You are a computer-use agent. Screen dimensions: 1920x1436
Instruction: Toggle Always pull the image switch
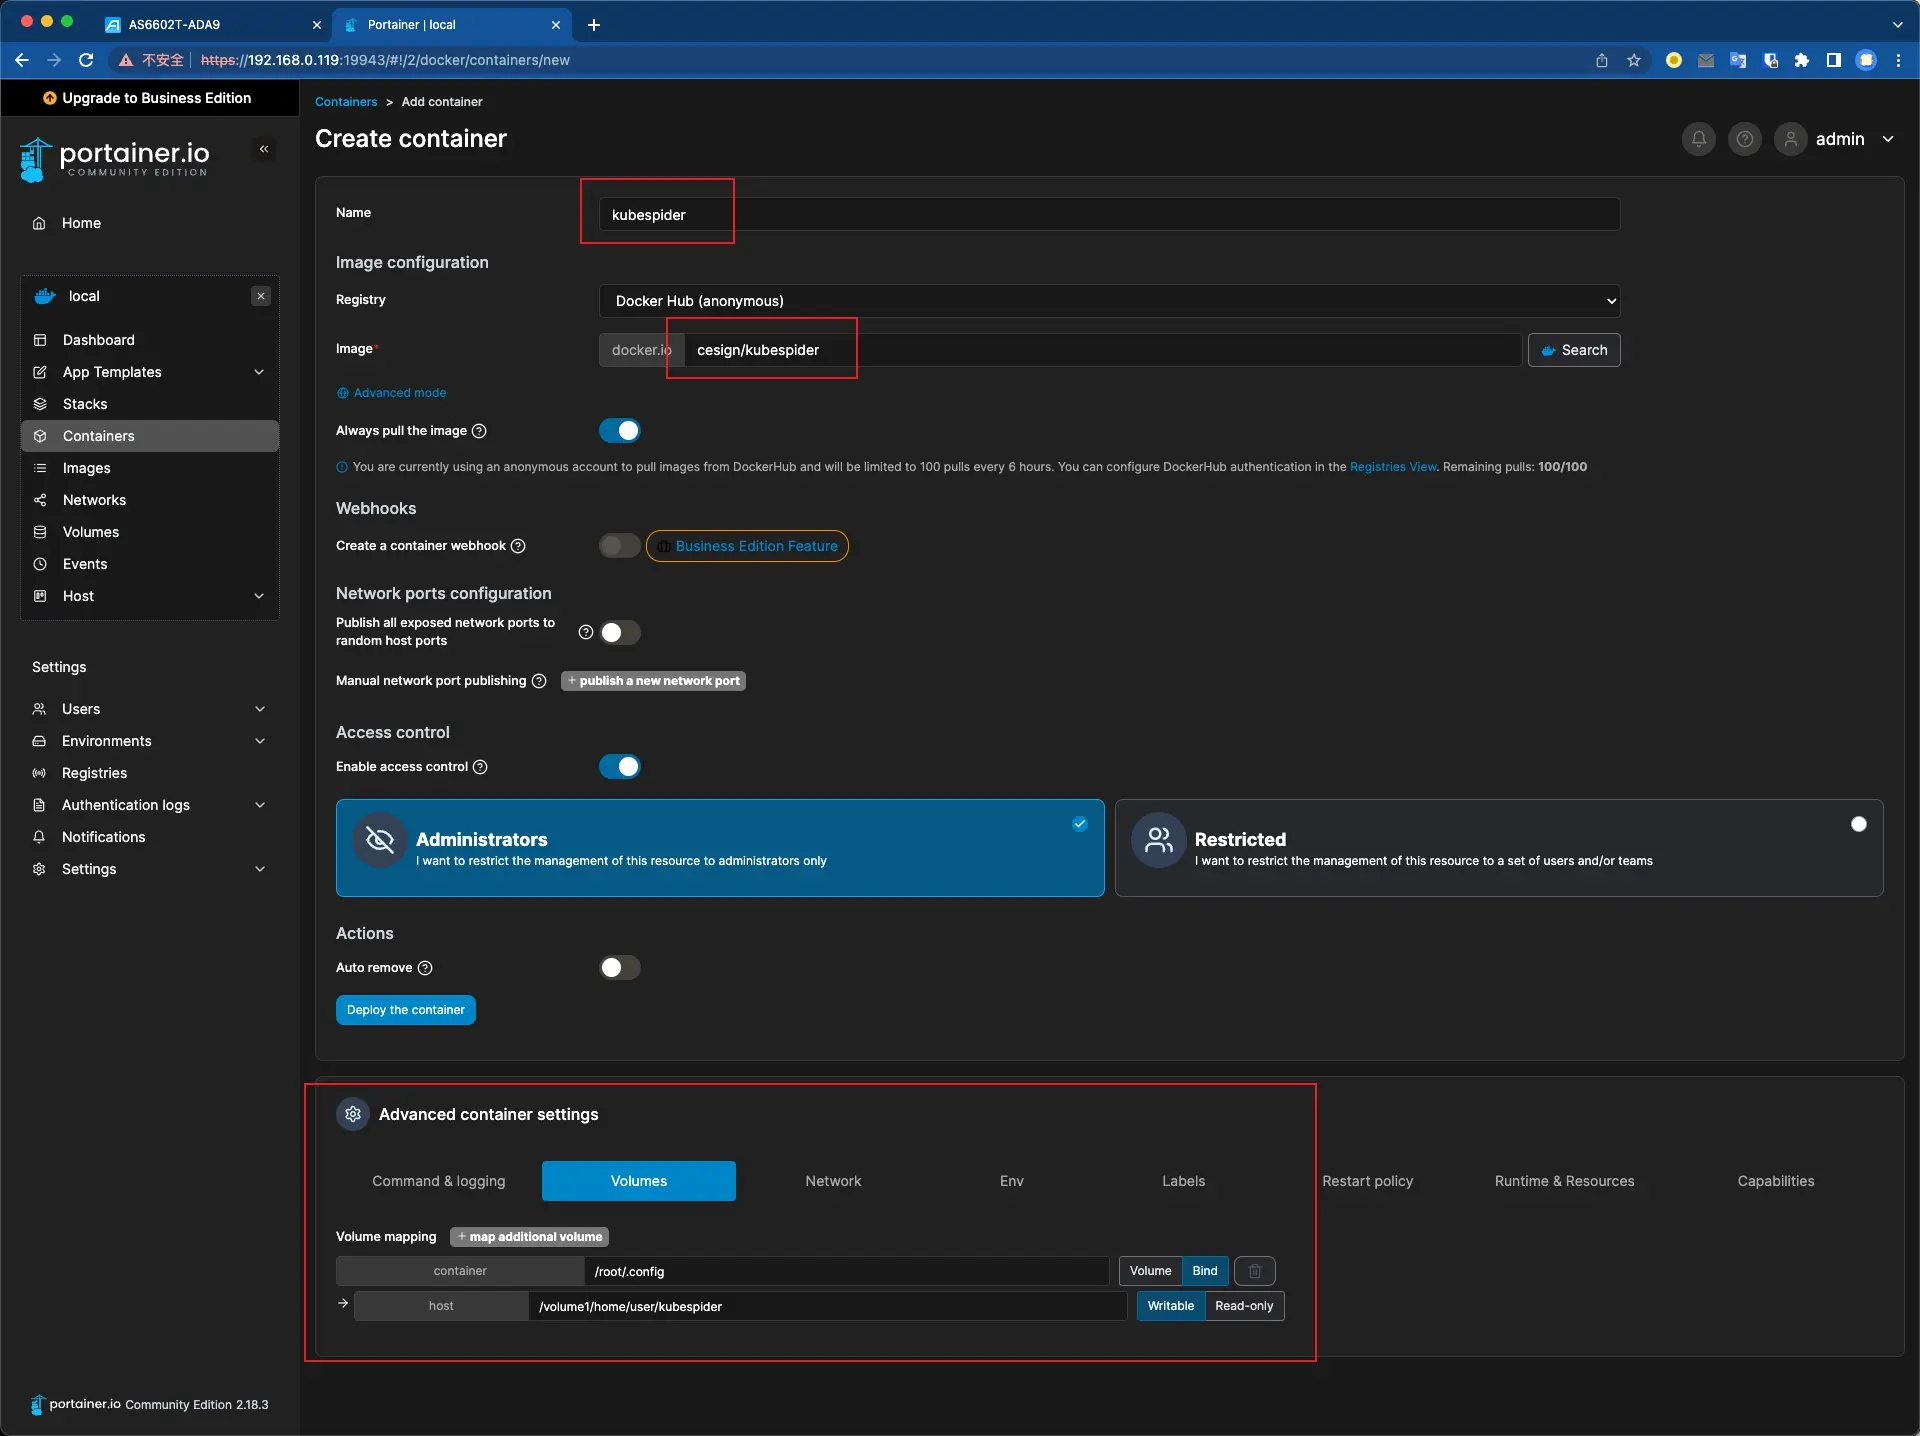[x=620, y=431]
